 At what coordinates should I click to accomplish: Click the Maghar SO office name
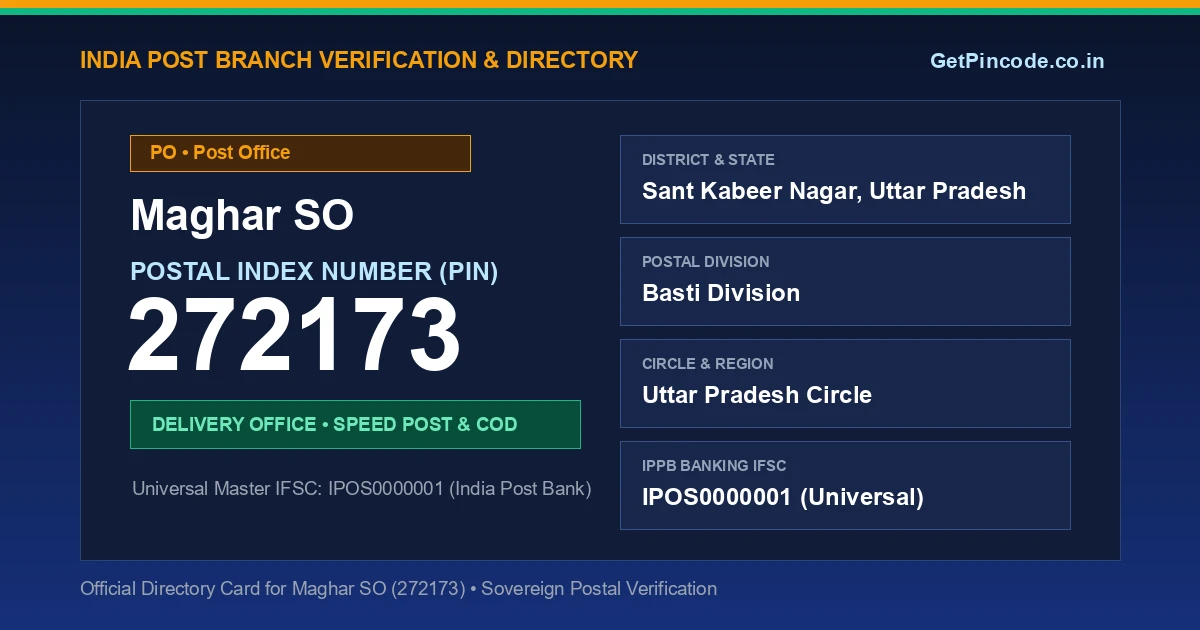242,216
